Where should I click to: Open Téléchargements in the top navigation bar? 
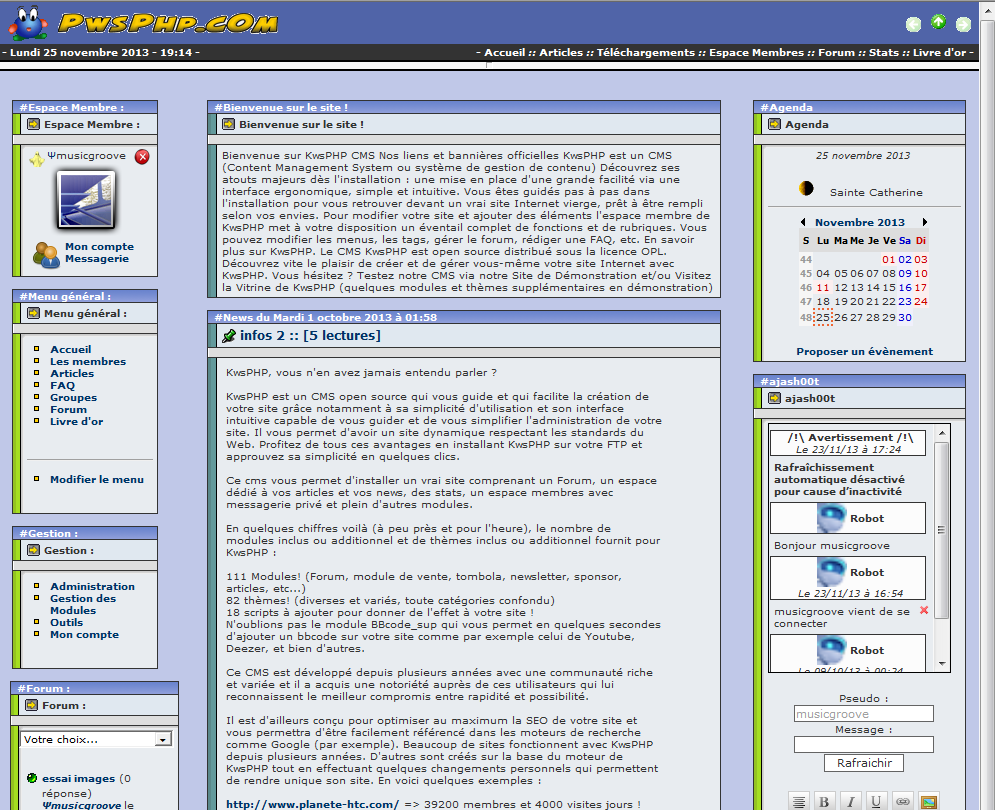(645, 53)
